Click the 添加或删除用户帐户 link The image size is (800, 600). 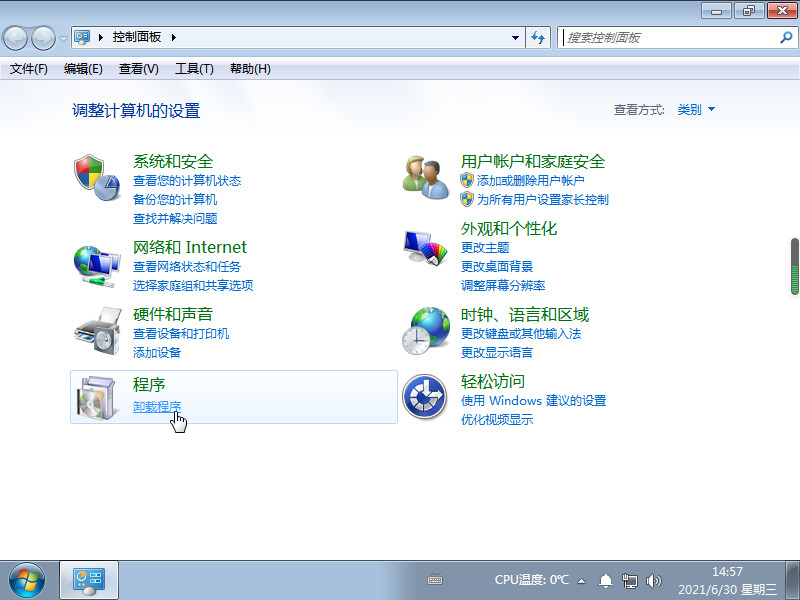click(530, 181)
